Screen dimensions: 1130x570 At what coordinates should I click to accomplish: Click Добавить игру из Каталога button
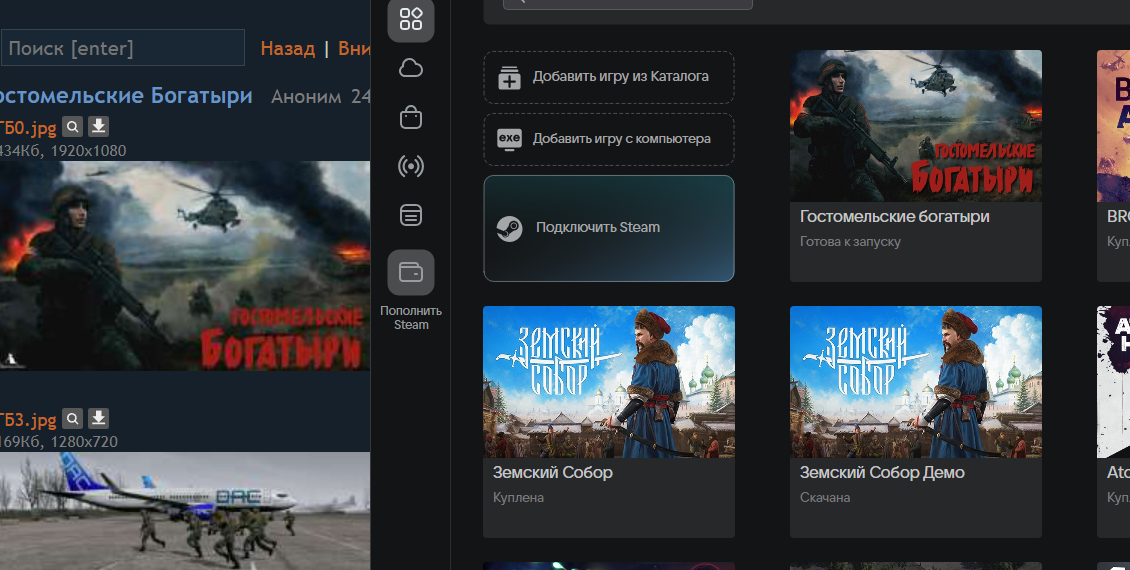coord(609,77)
